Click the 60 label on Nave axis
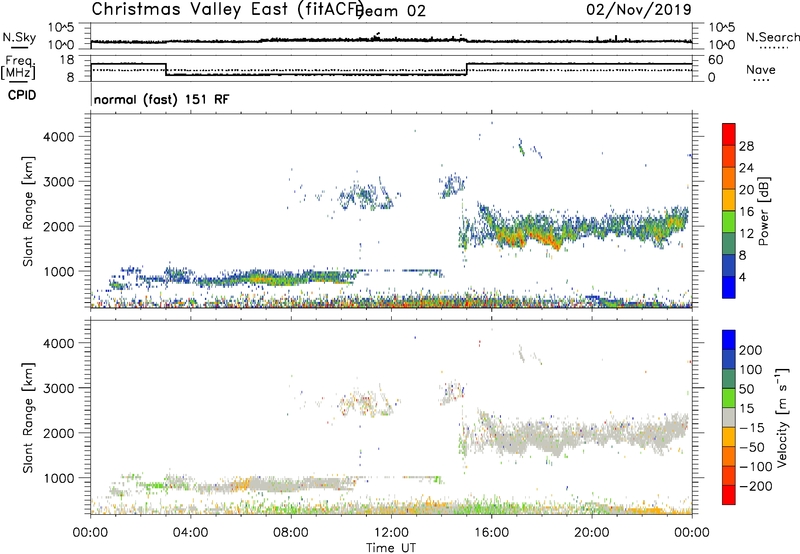 tap(716, 60)
